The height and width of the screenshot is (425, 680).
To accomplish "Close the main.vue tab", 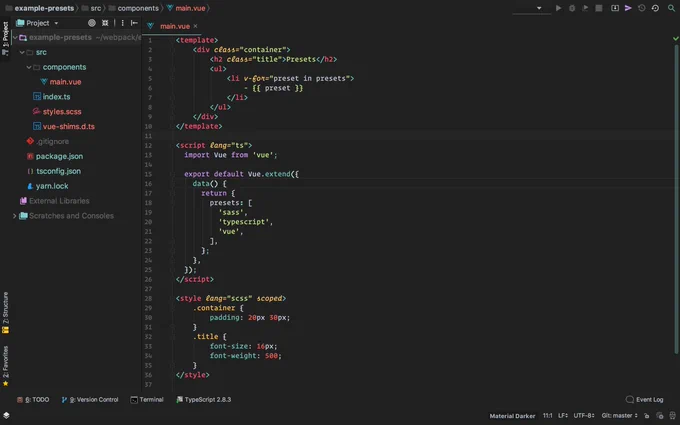I will 196,26.
